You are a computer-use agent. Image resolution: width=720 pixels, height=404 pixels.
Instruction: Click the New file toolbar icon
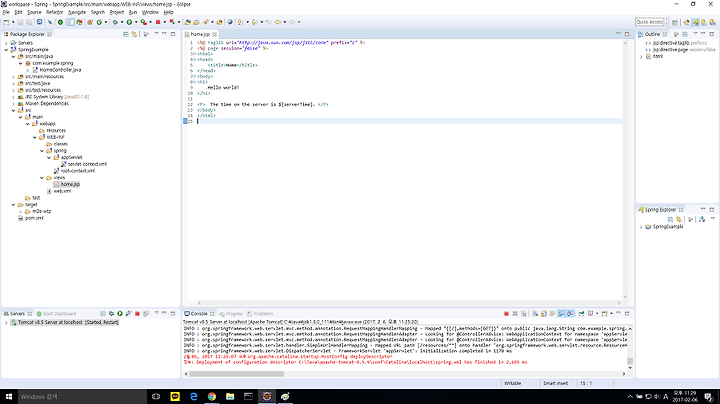6,22
